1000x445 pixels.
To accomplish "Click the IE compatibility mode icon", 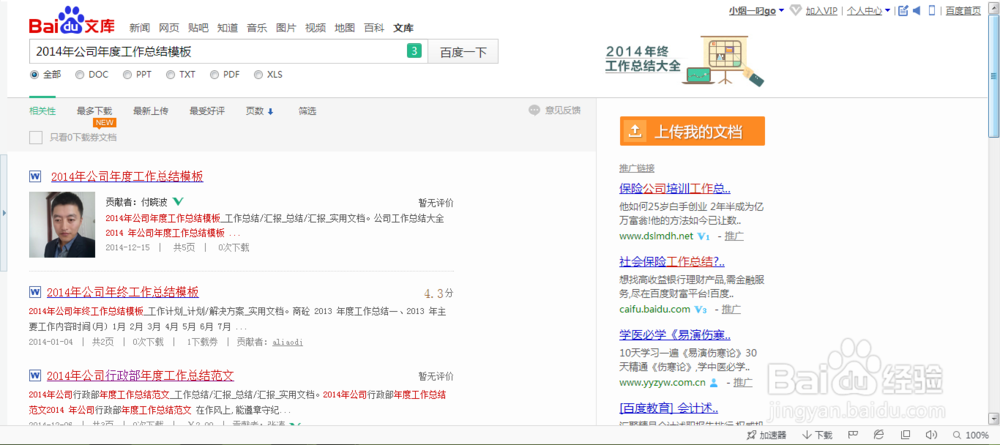I will [x=879, y=434].
